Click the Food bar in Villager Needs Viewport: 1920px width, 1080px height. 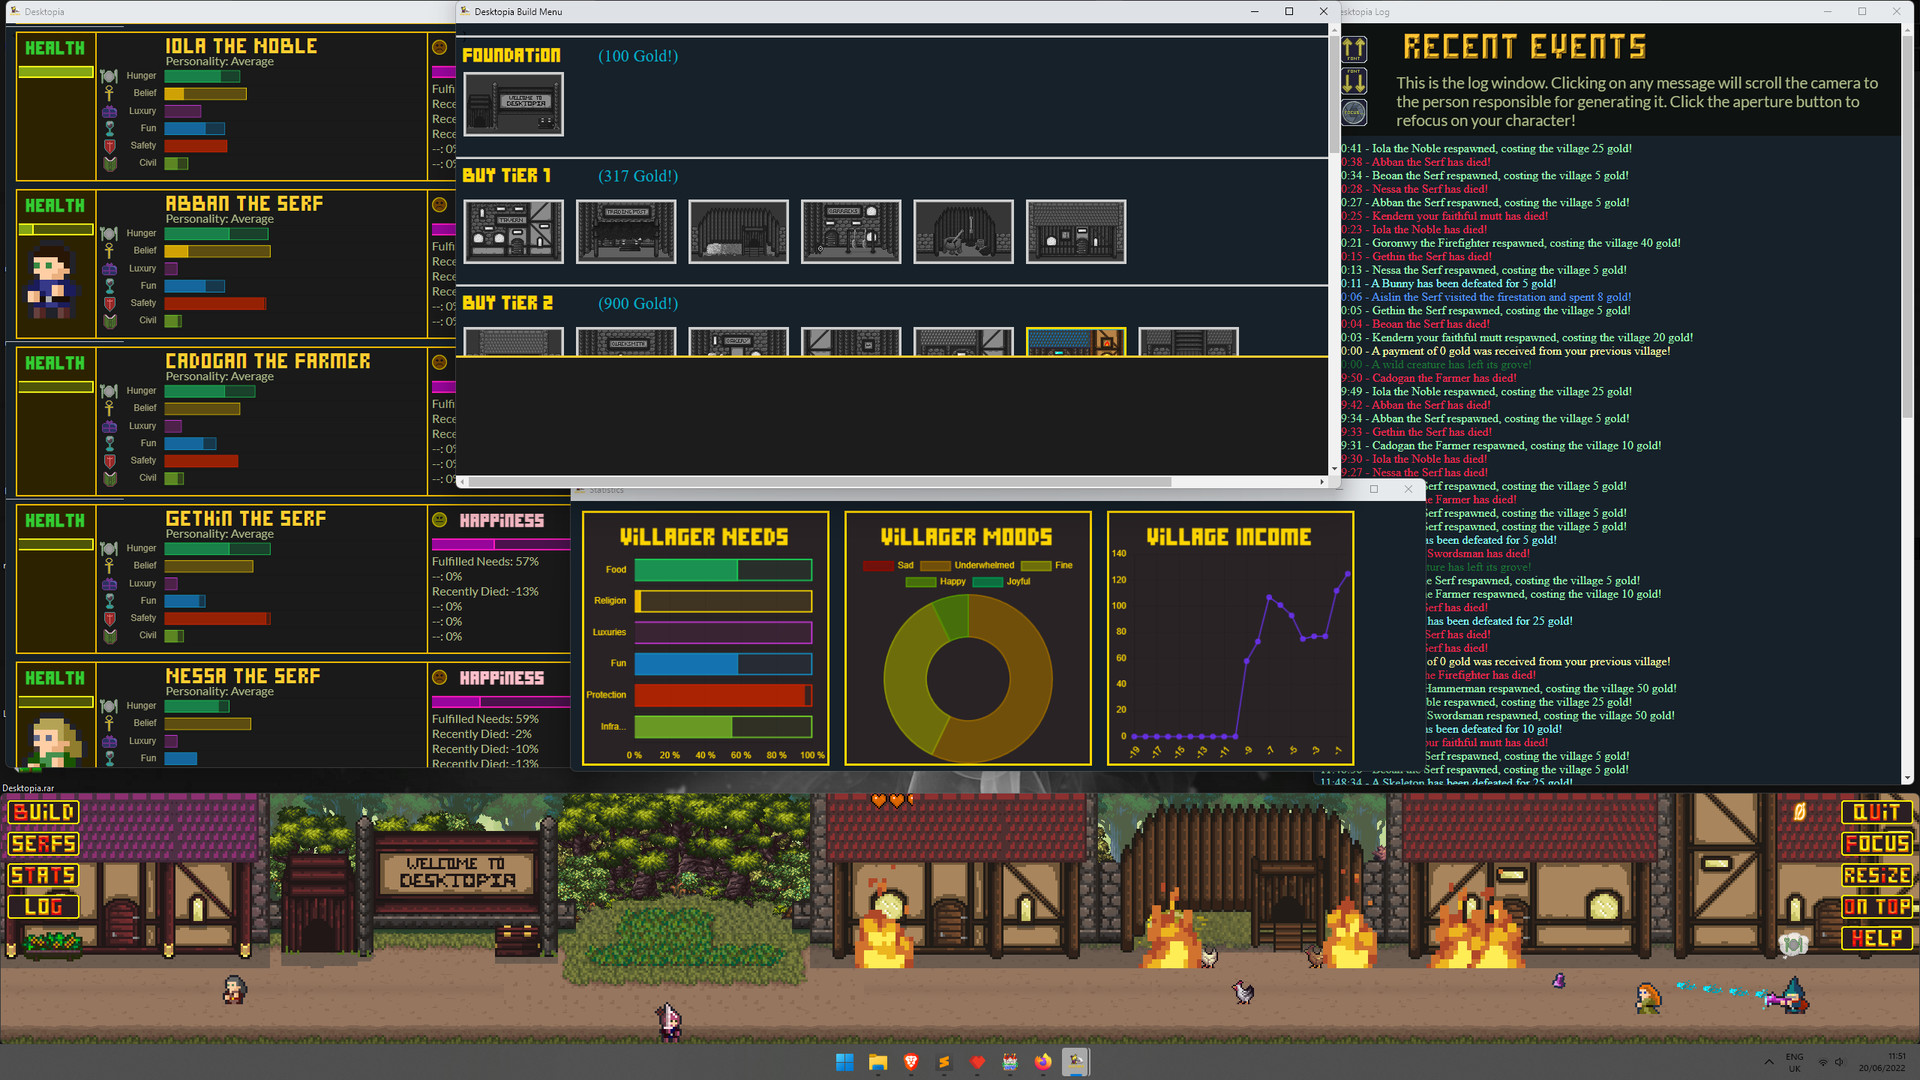[723, 569]
